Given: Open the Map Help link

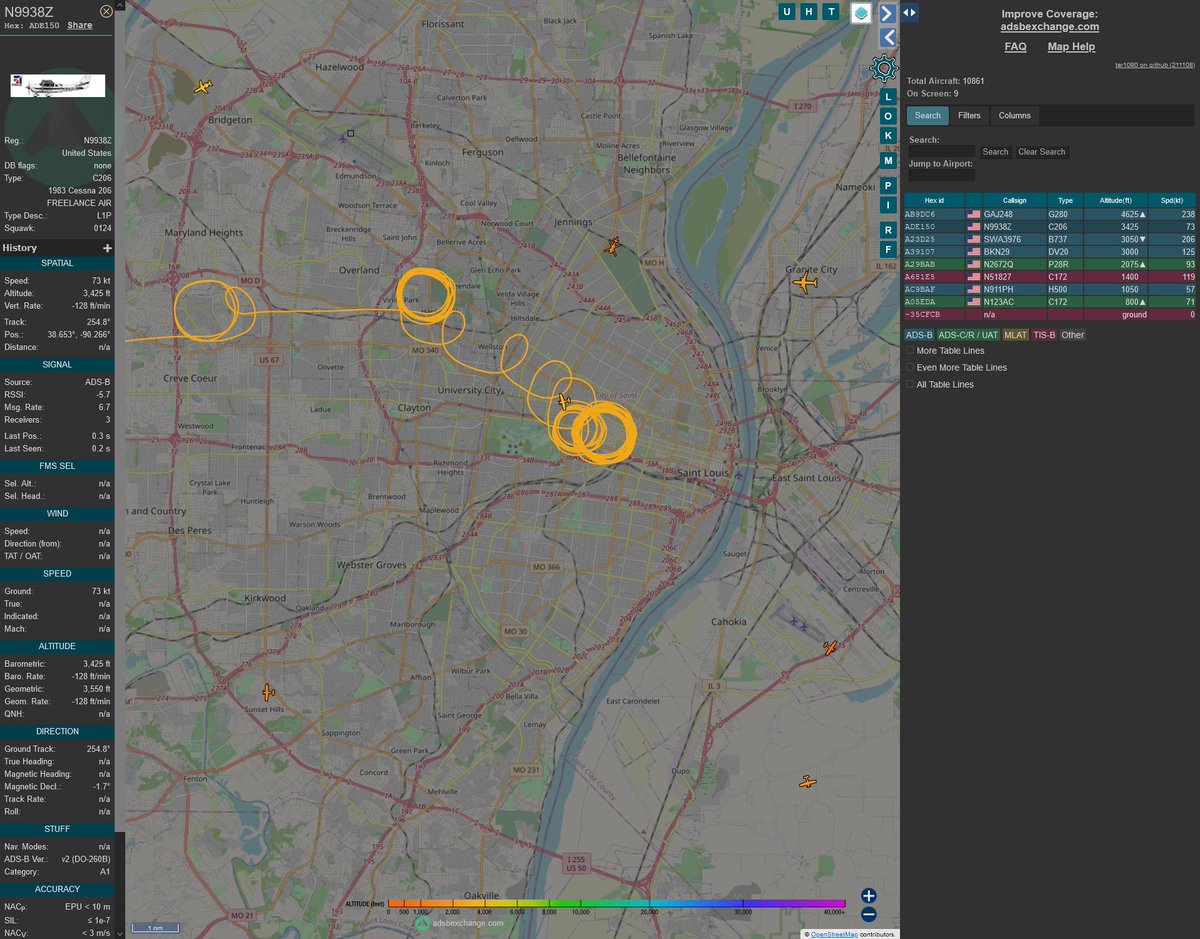Looking at the screenshot, I should click(x=1071, y=47).
